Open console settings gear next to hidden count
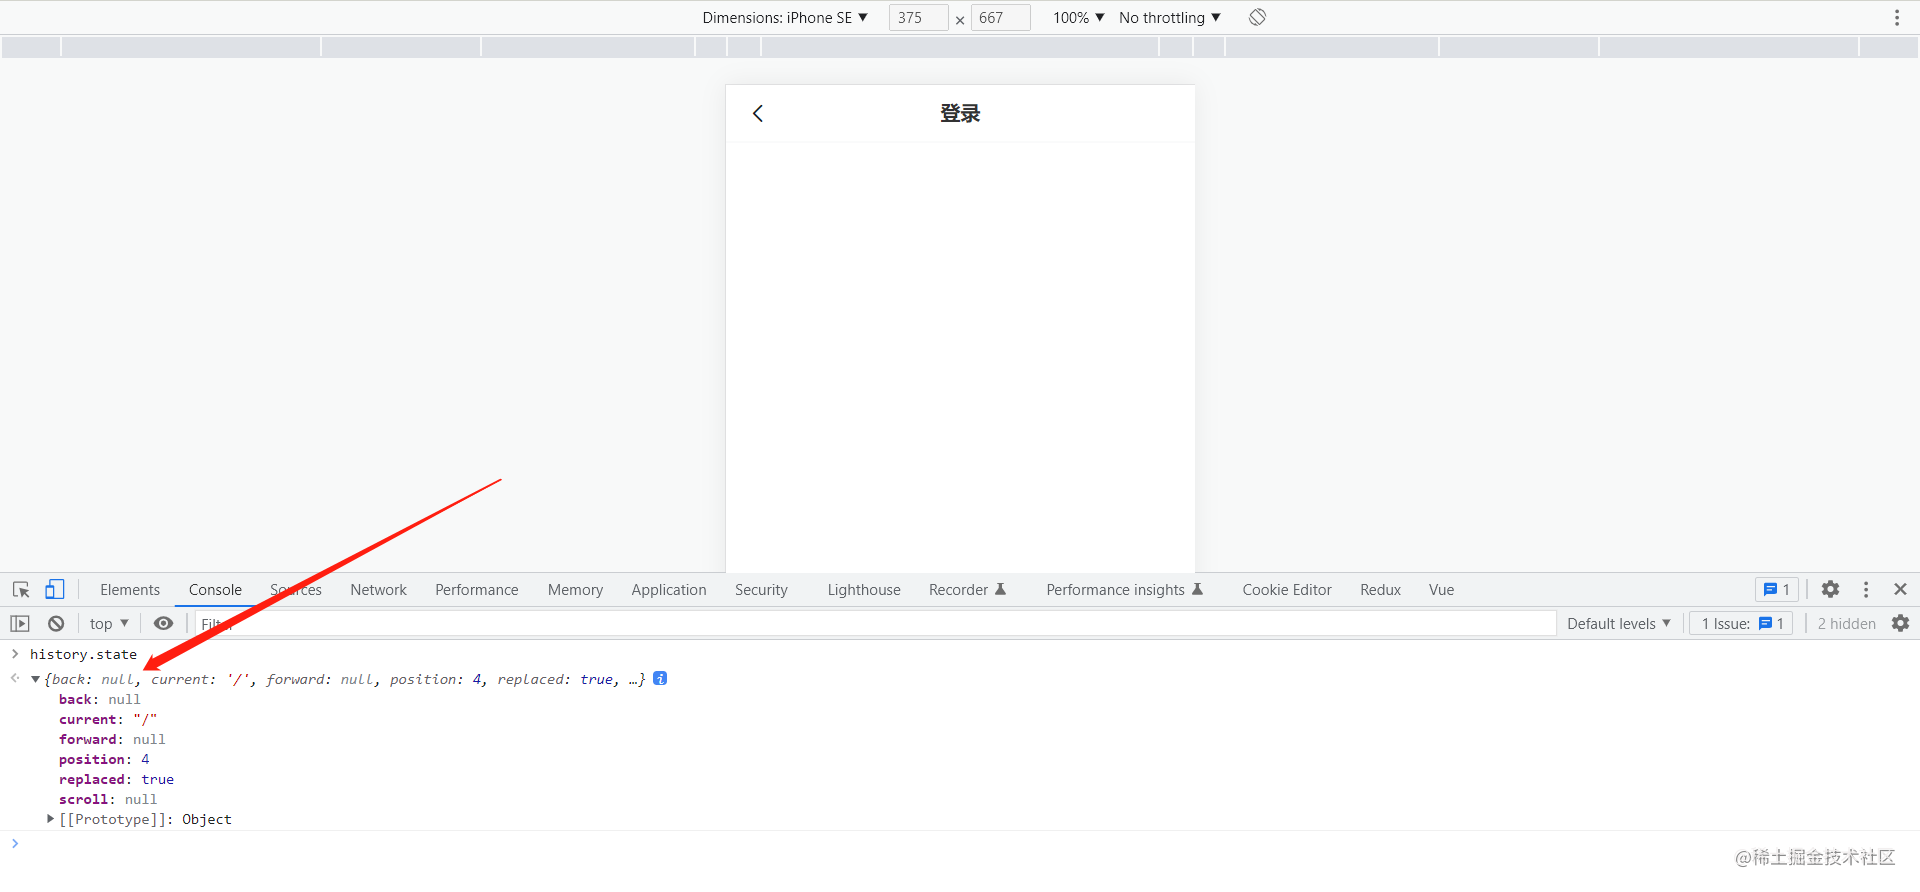The image size is (1920, 892). click(x=1900, y=623)
